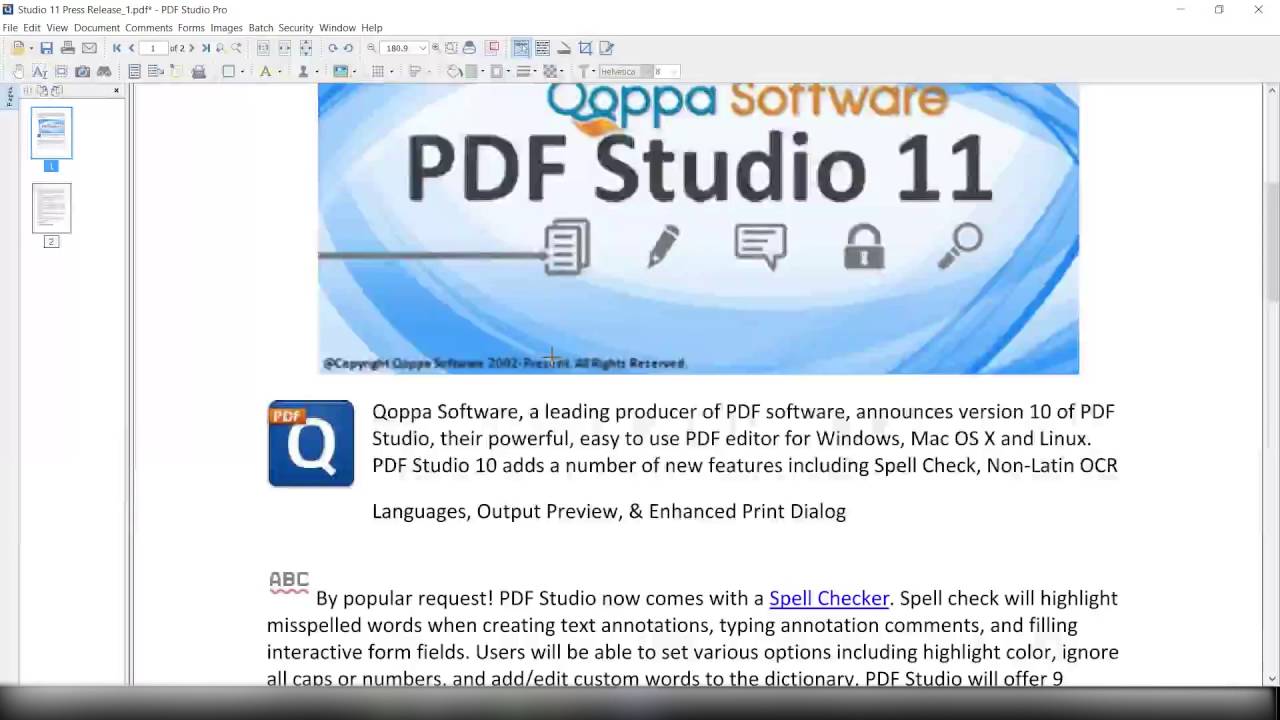Click the vertical scrollbar thumb

1272,240
